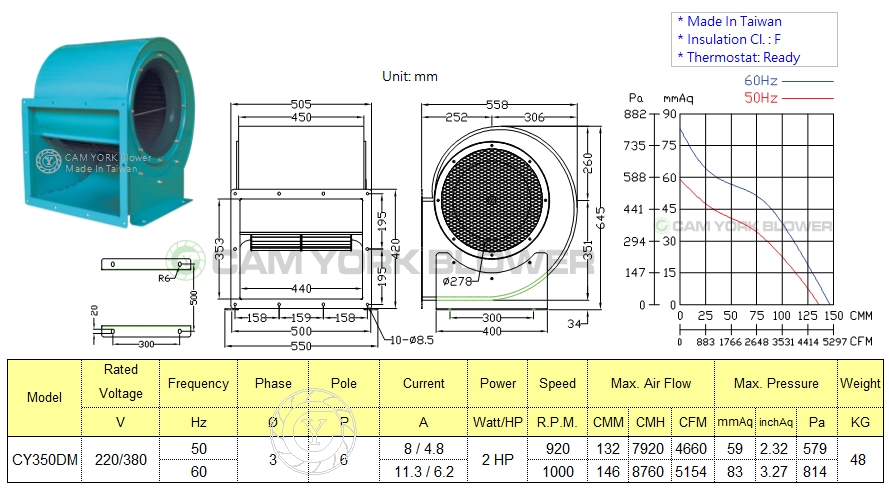
Task: Click the 550 base width dimension
Action: pos(301,346)
